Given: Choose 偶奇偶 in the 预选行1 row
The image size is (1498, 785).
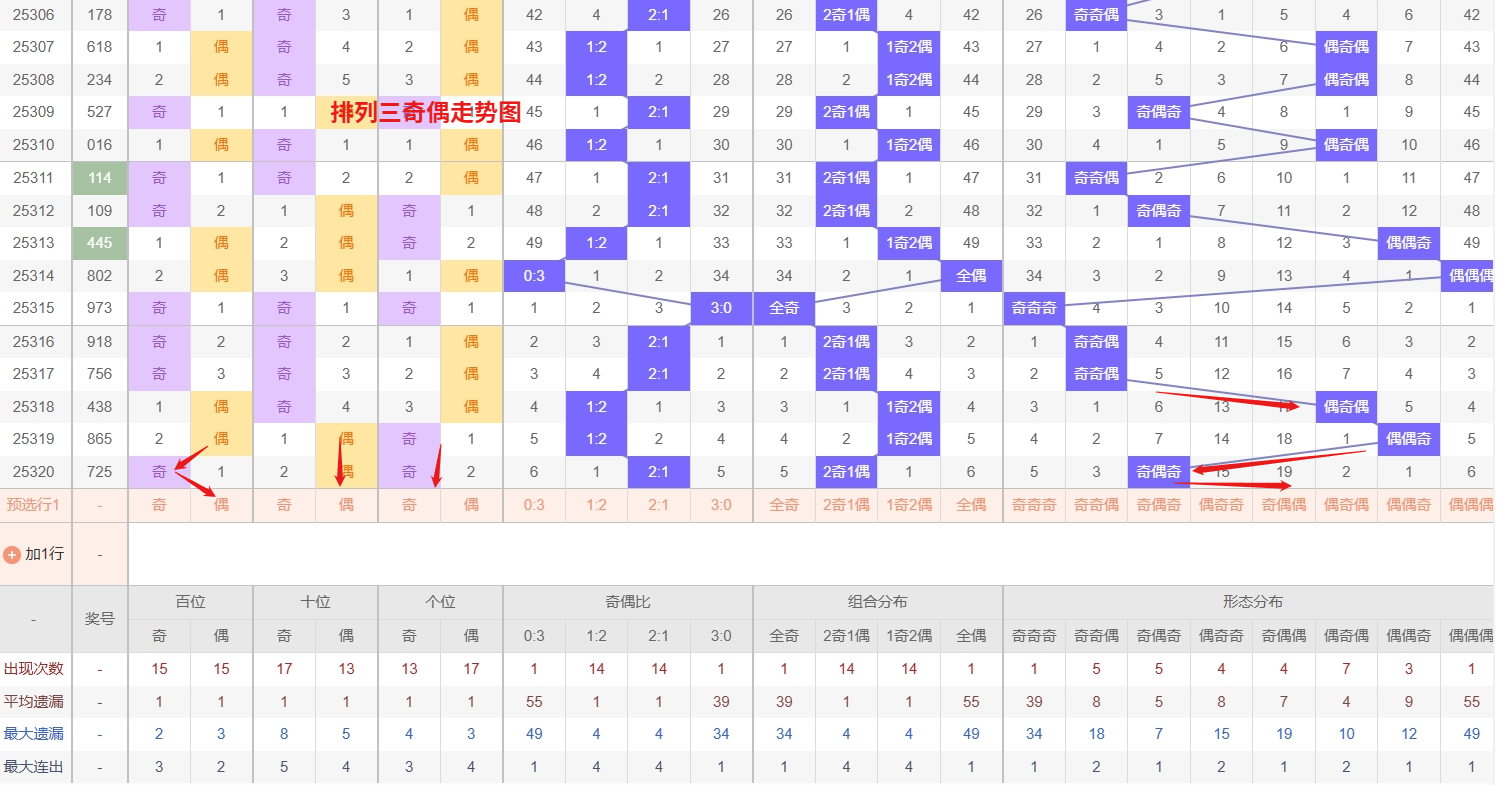Looking at the screenshot, I should [1346, 505].
